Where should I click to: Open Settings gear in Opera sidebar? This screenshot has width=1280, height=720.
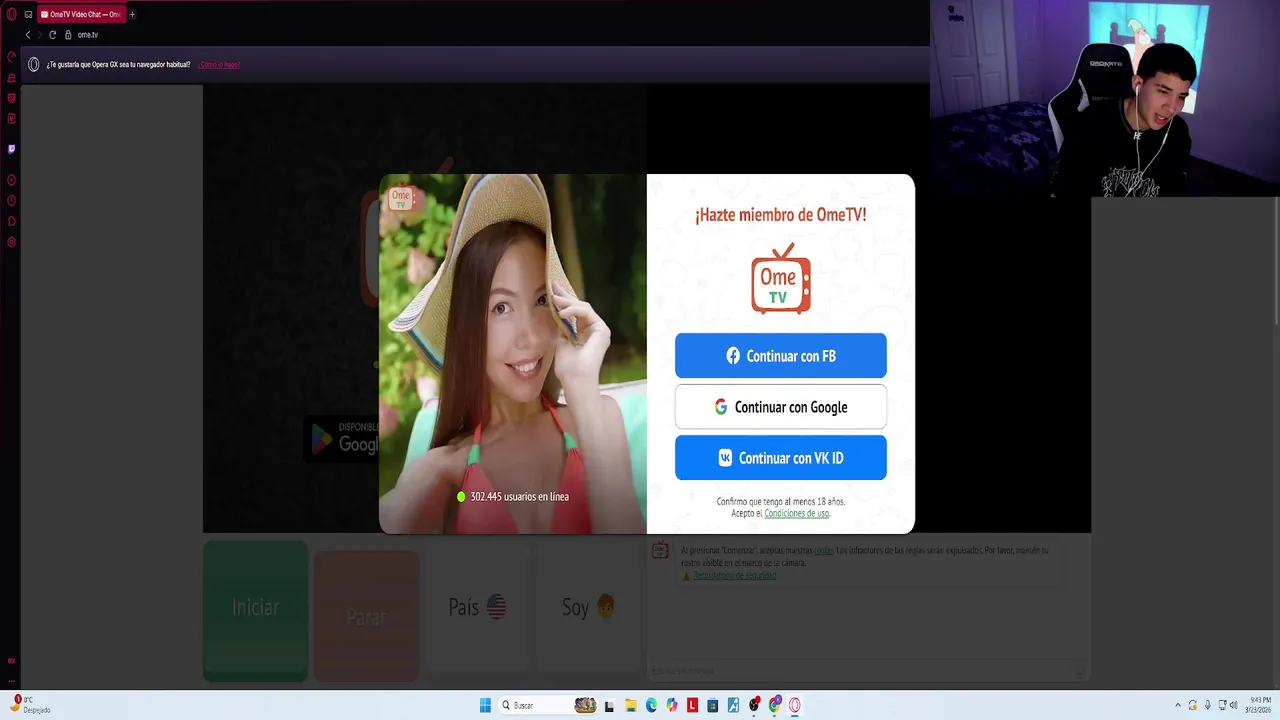(x=11, y=242)
